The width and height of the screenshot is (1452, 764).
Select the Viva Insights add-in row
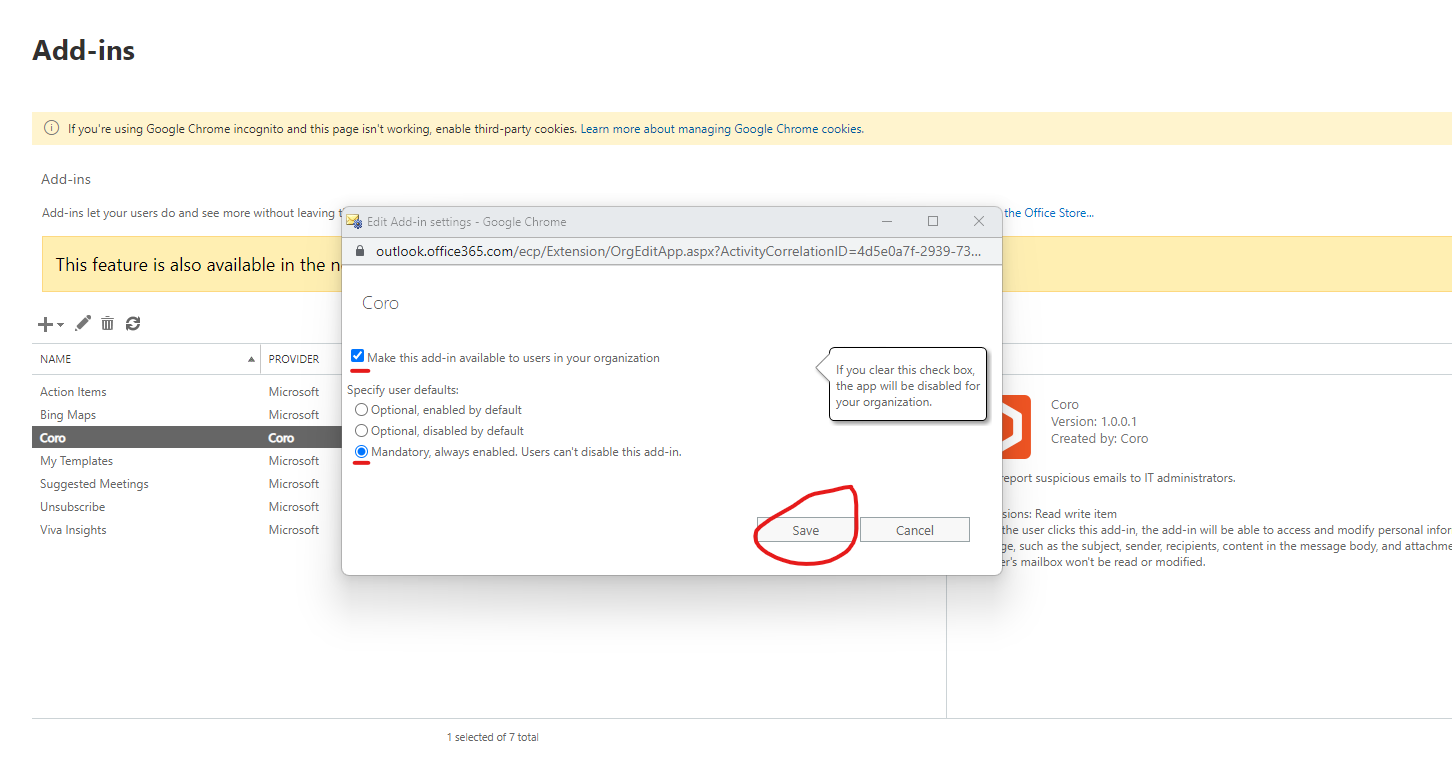tap(188, 530)
